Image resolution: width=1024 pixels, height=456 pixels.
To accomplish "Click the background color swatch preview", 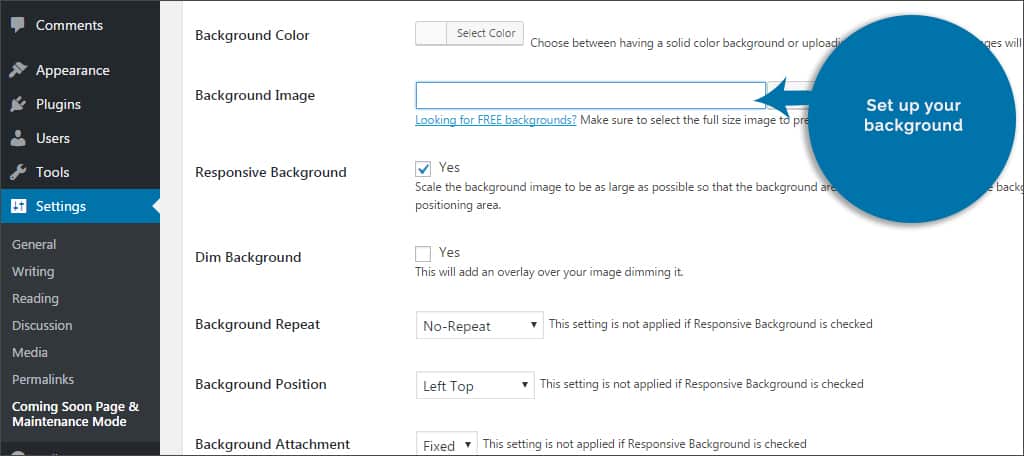I will [x=431, y=33].
